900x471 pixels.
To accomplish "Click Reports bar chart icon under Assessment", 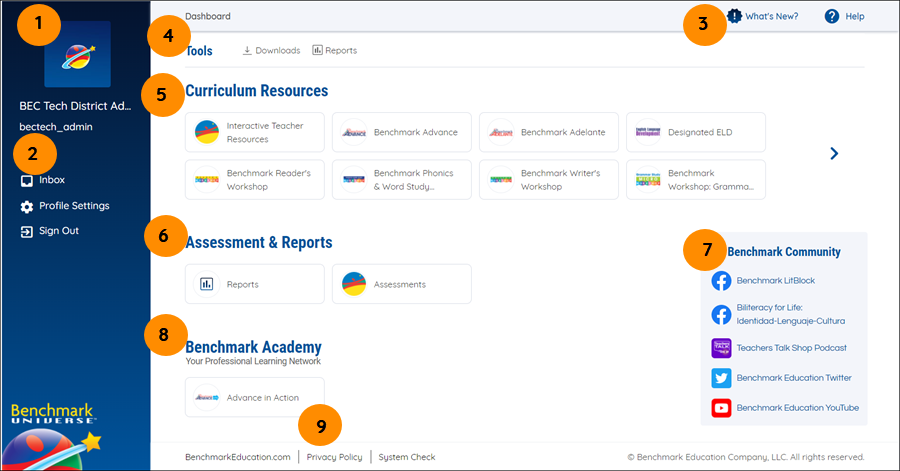I will (207, 284).
